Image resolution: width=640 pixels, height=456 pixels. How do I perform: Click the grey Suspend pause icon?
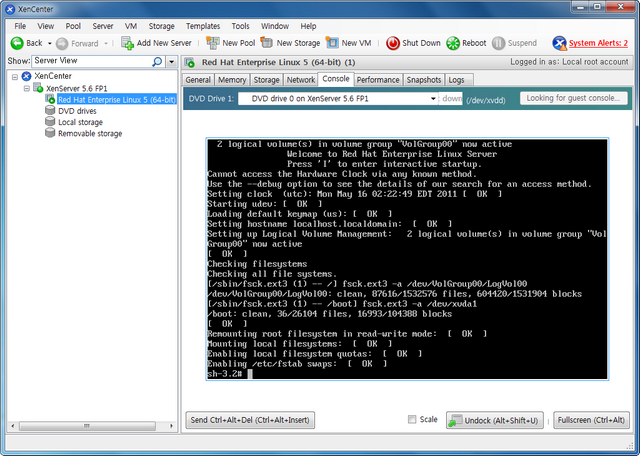tap(498, 43)
